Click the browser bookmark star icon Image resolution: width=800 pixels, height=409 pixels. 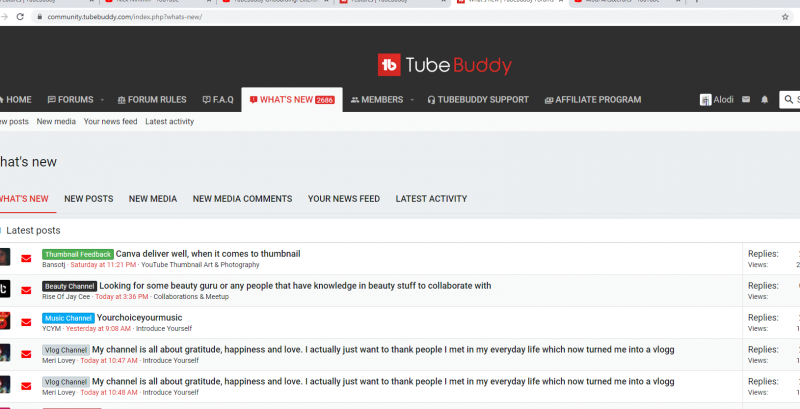pyautogui.click(x=785, y=17)
